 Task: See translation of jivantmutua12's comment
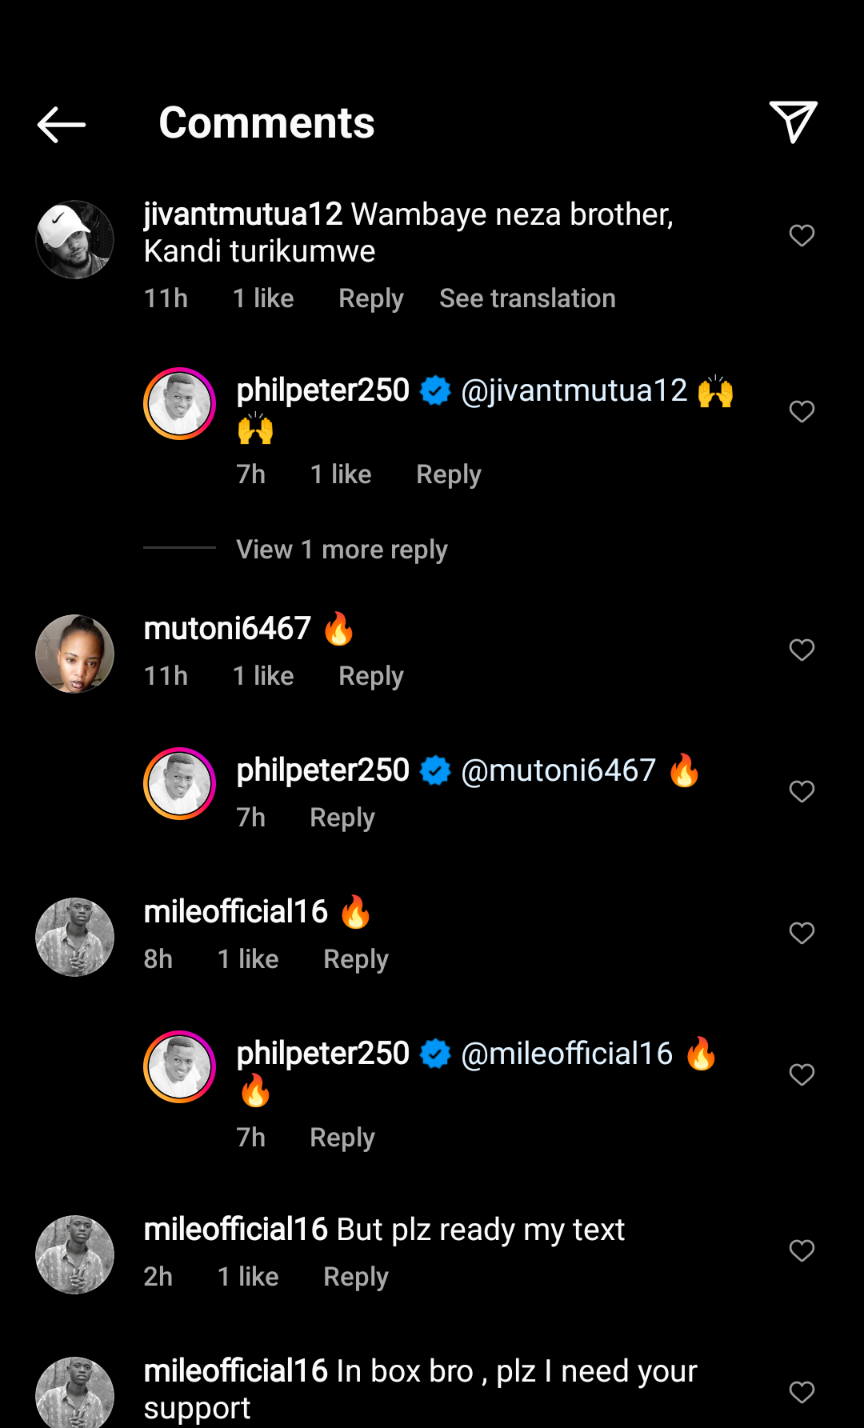click(x=527, y=298)
